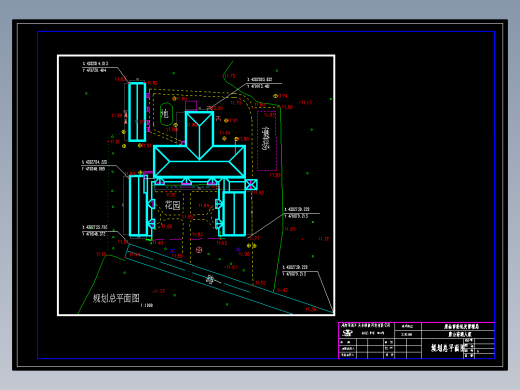This screenshot has height=390, width=520.
Task: Select the red elevation value 11.56 at the green boundary corner
Action: (x=101, y=254)
